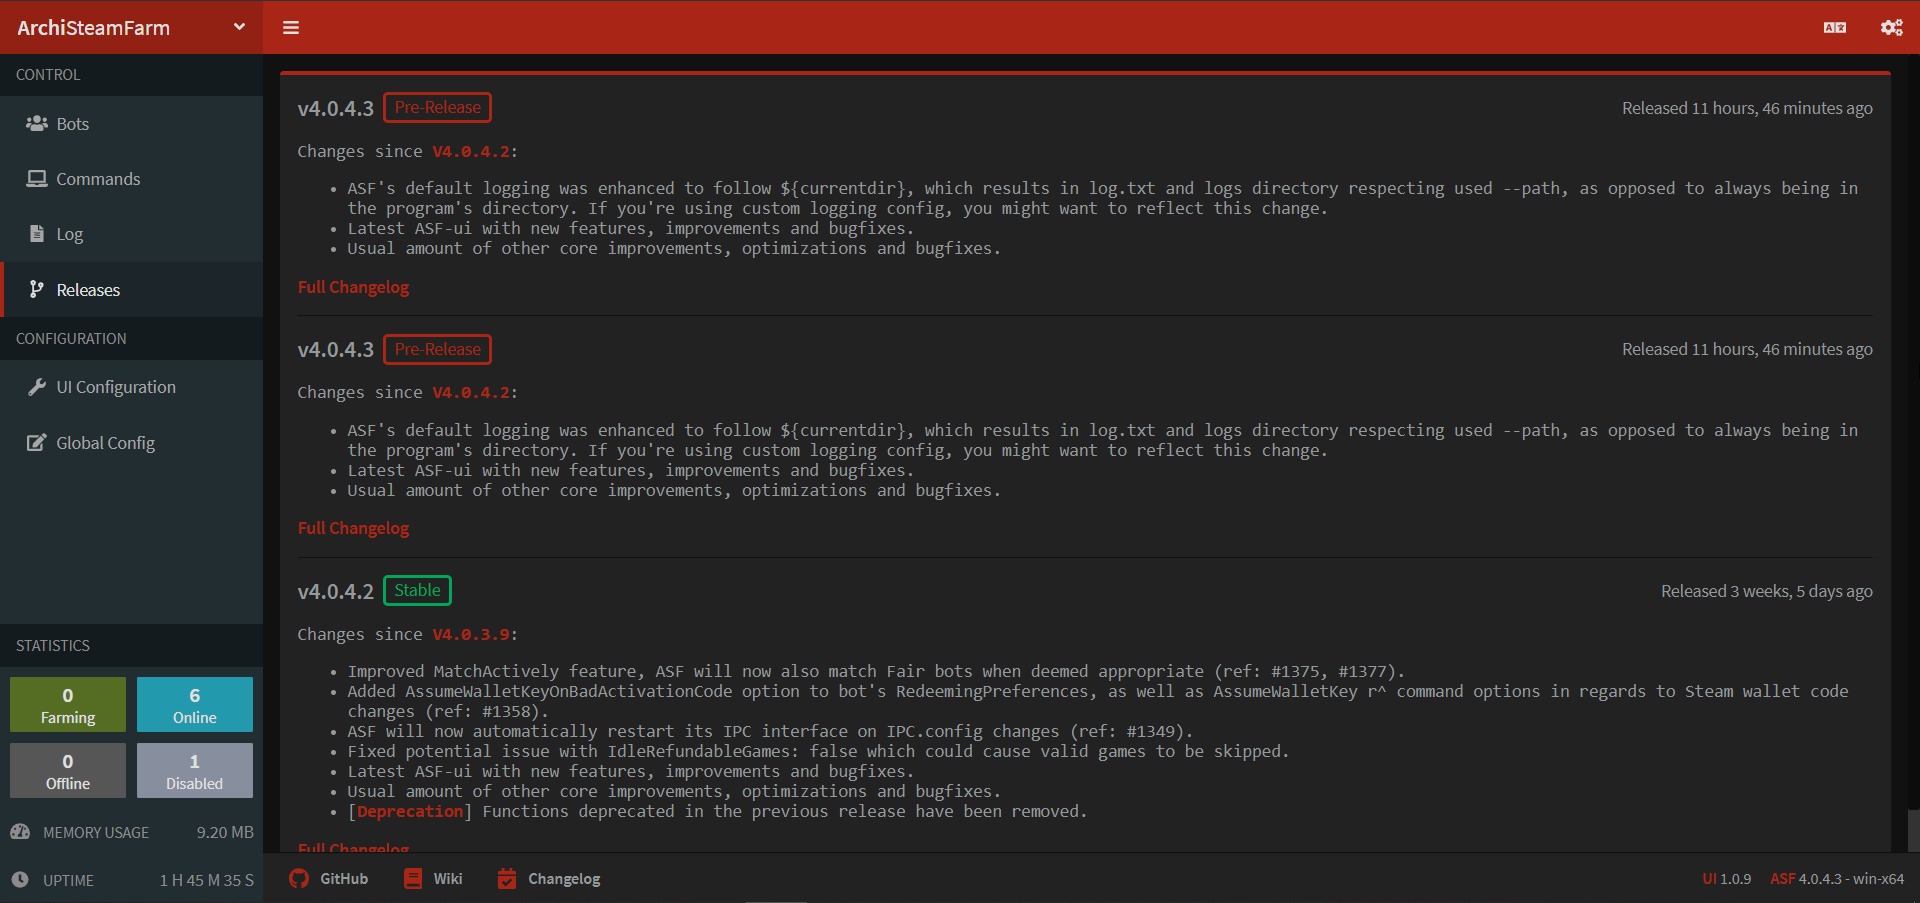
Task: Click the Commands laptop icon
Action: pyautogui.click(x=37, y=179)
